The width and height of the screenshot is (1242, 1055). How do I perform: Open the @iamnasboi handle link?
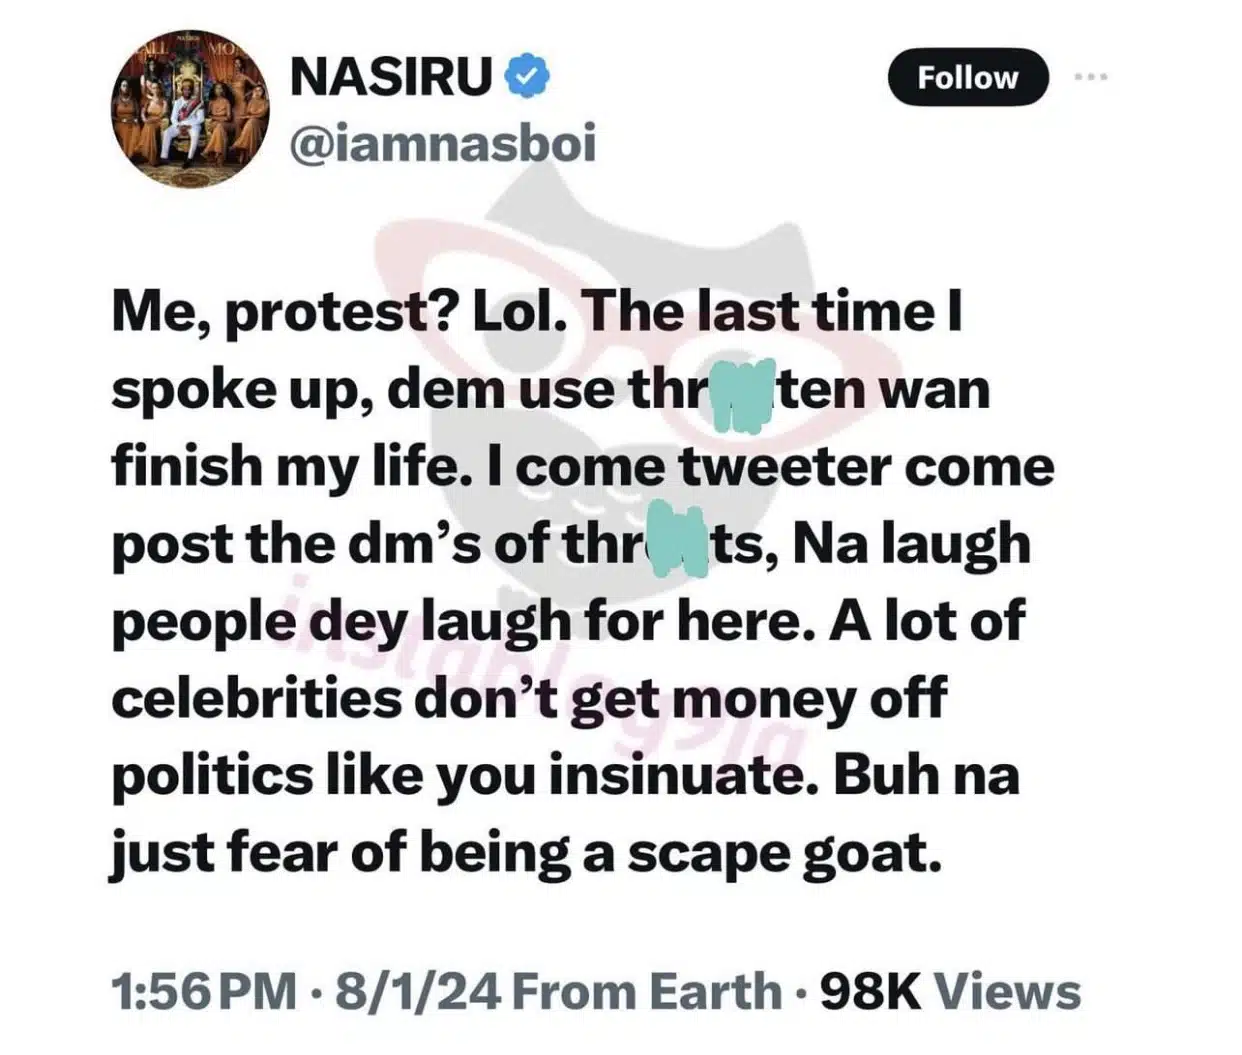pos(442,144)
